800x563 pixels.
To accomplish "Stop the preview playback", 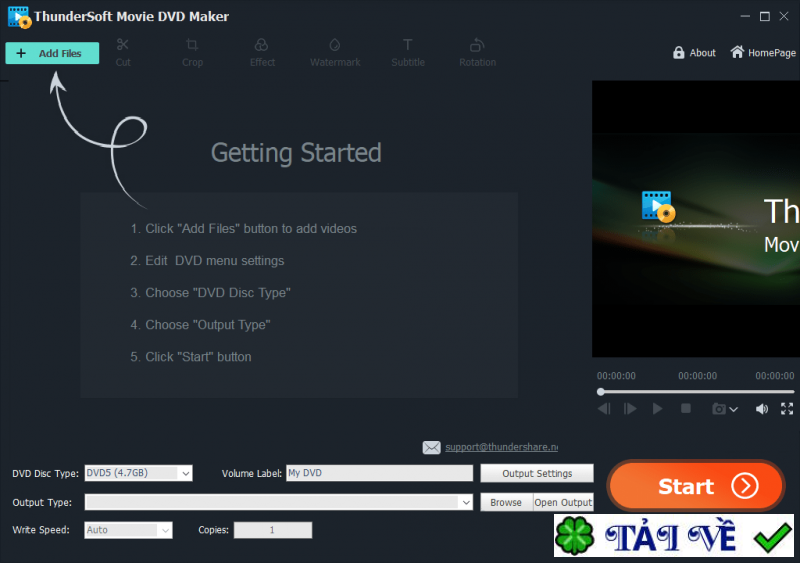I will click(686, 408).
